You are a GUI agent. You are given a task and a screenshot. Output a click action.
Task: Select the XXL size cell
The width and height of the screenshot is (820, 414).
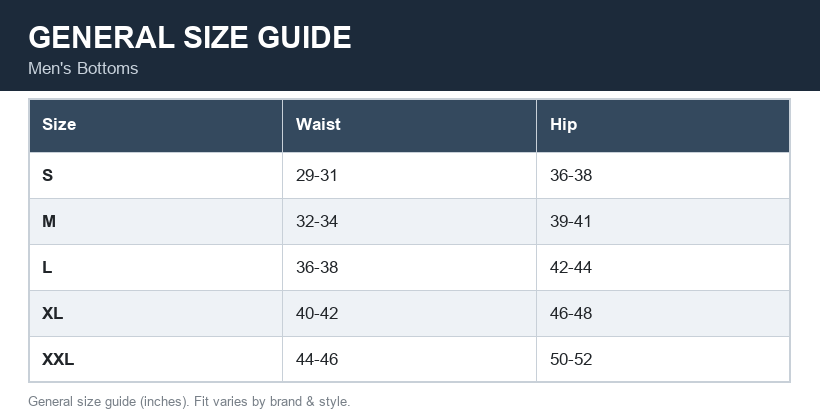pyautogui.click(x=156, y=359)
